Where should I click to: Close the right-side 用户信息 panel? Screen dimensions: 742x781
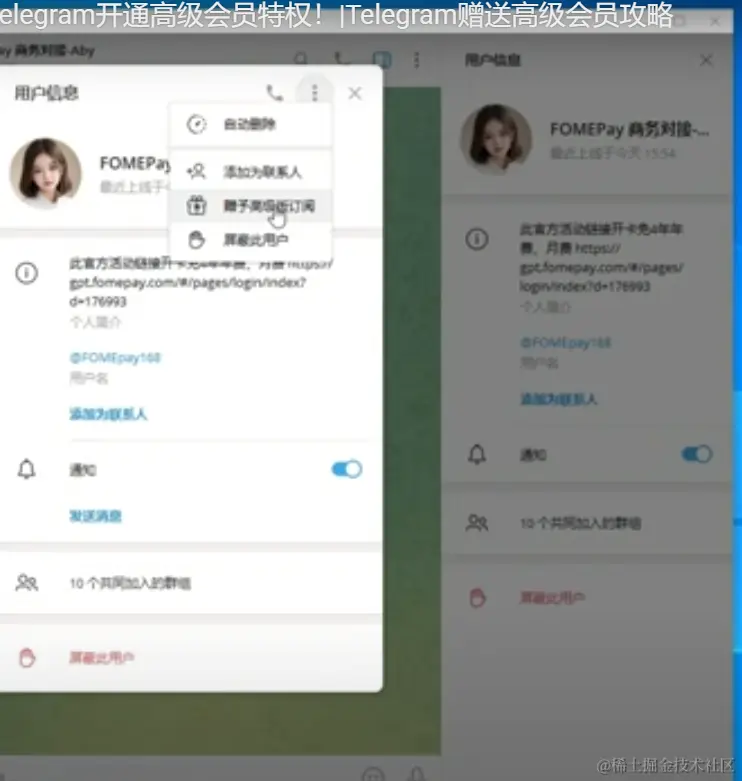(x=706, y=60)
